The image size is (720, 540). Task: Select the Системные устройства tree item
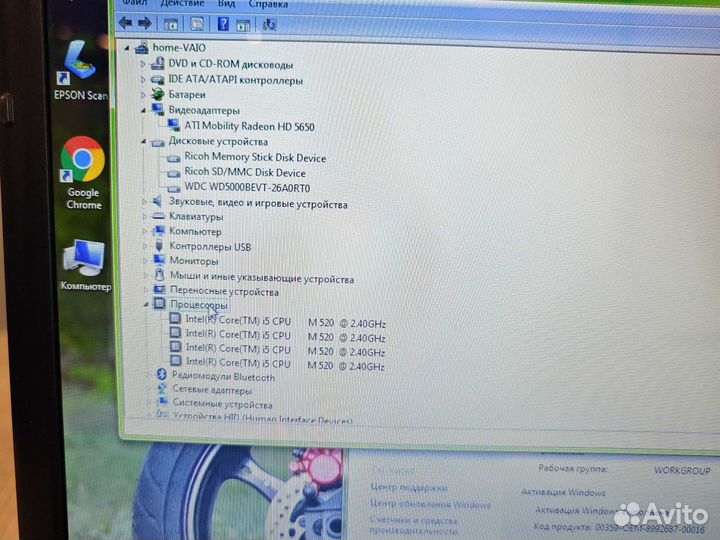[222, 405]
